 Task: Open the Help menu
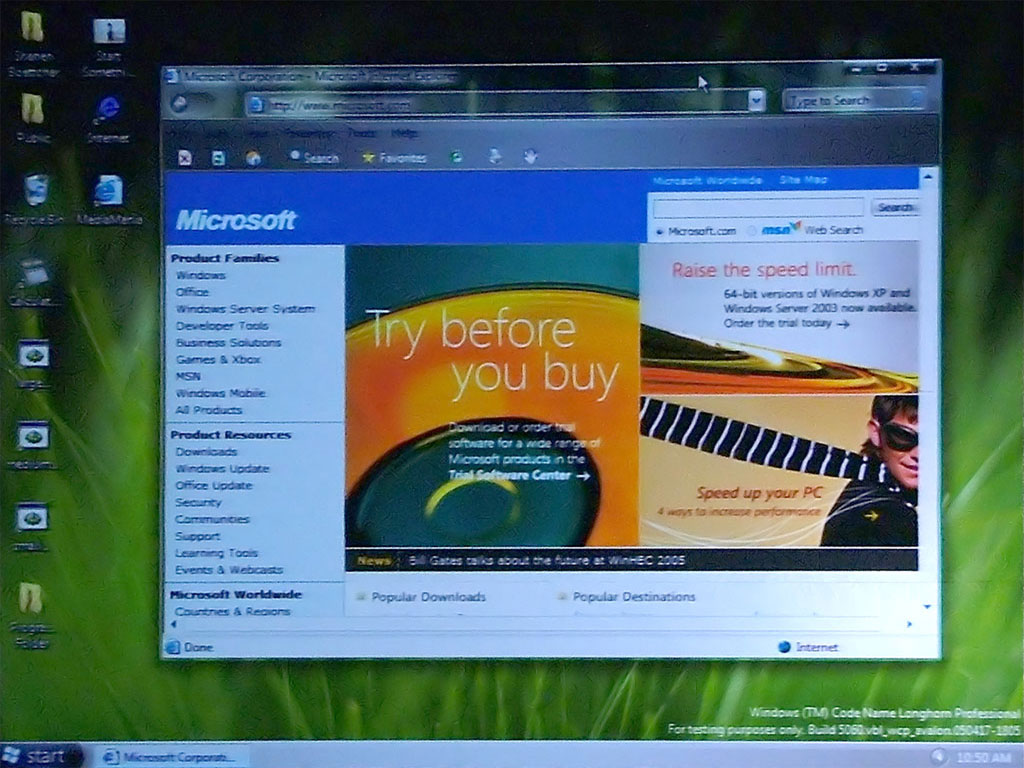coord(404,133)
